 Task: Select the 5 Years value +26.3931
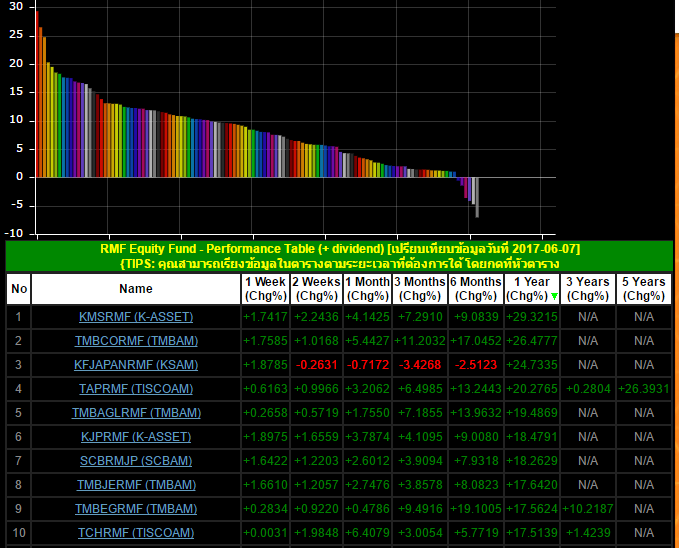click(x=644, y=389)
